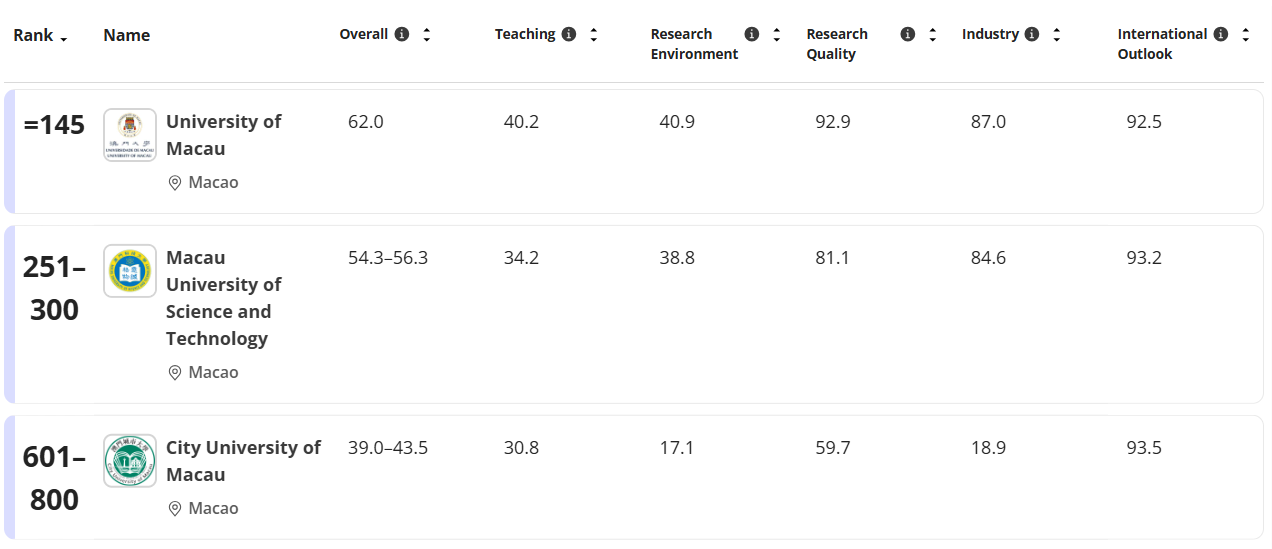Click the Name column header
The height and width of the screenshot is (549, 1272).
click(127, 35)
